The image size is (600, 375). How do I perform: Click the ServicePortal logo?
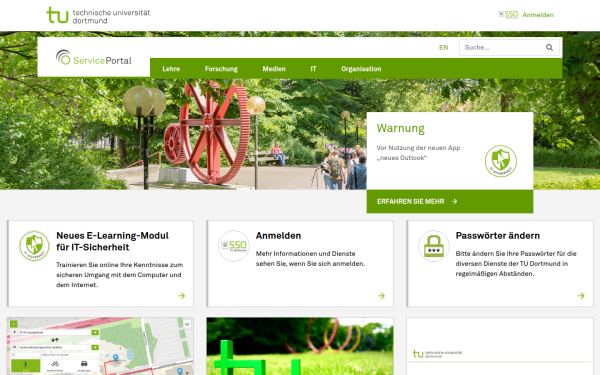[x=94, y=58]
